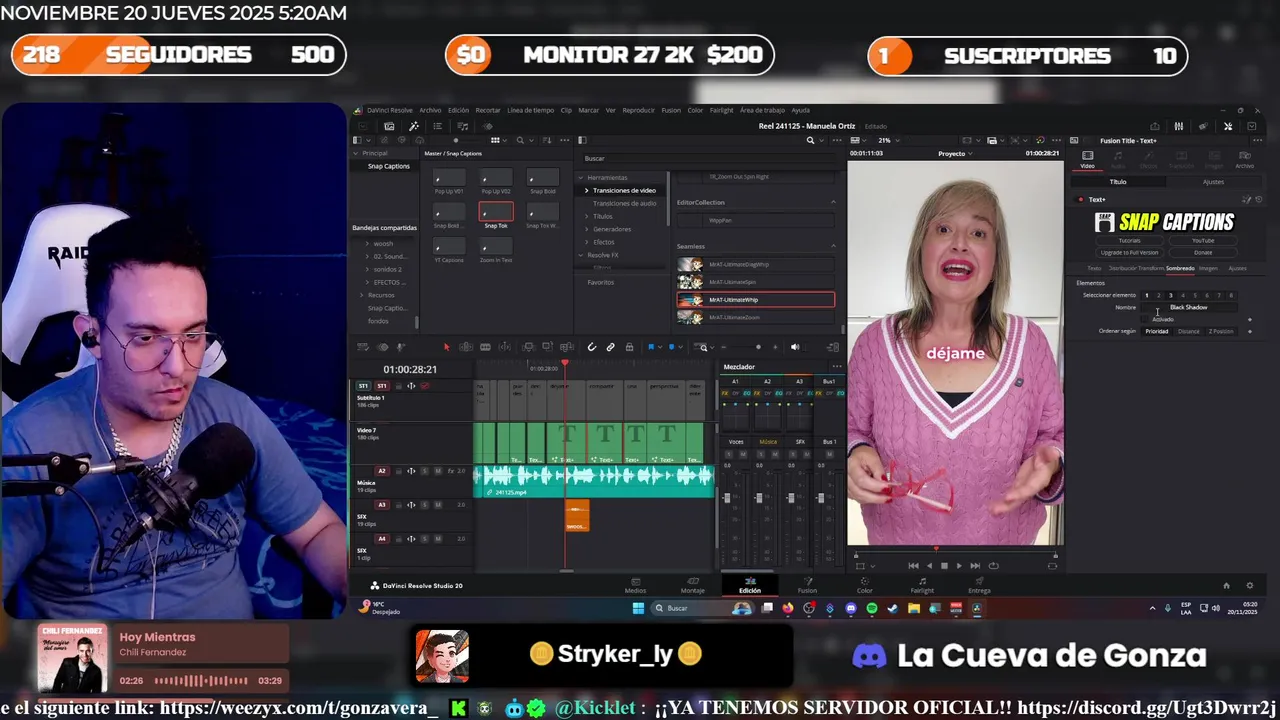Collapse the Seamless transitions group
The width and height of the screenshot is (1280, 720).
834,246
